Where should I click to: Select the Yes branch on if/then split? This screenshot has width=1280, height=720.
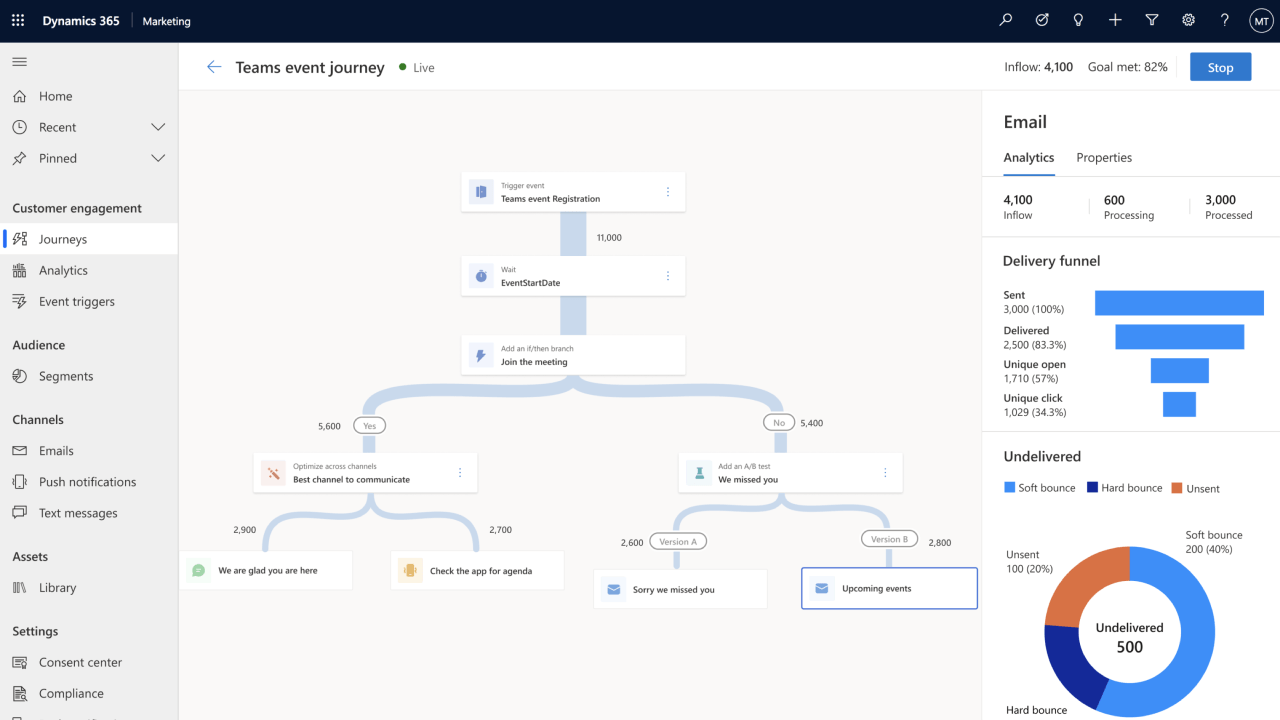click(369, 425)
